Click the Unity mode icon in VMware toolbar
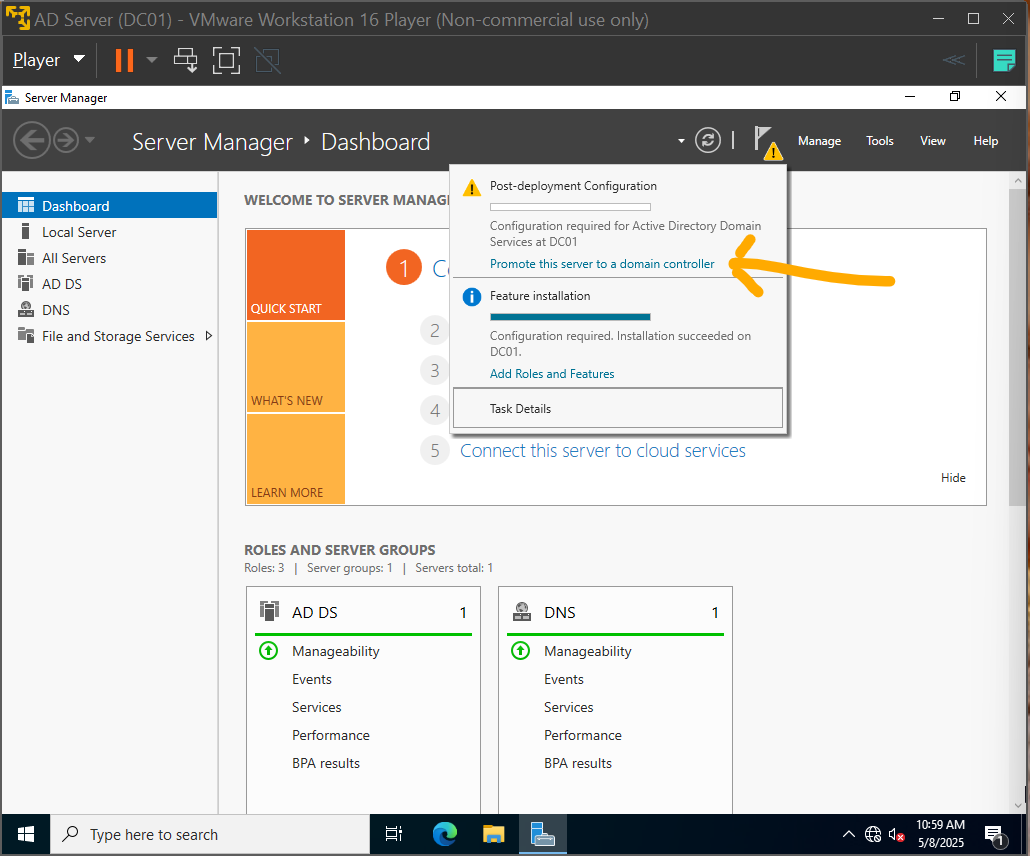The height and width of the screenshot is (856, 1030). click(x=267, y=60)
